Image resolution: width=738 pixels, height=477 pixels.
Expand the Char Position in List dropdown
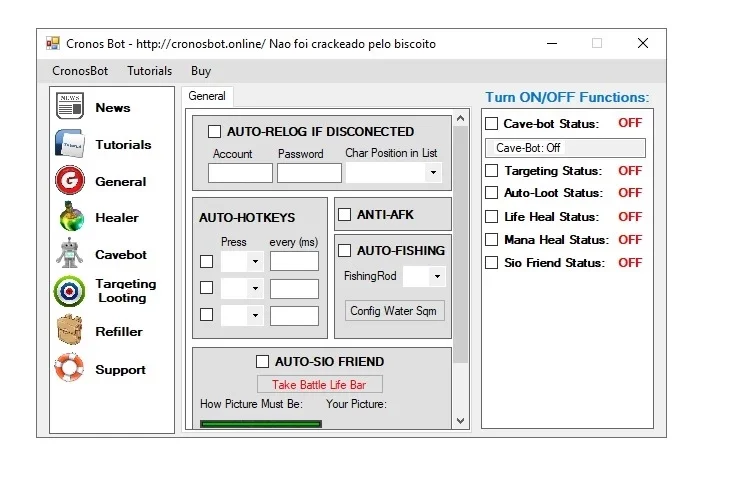tap(393, 173)
